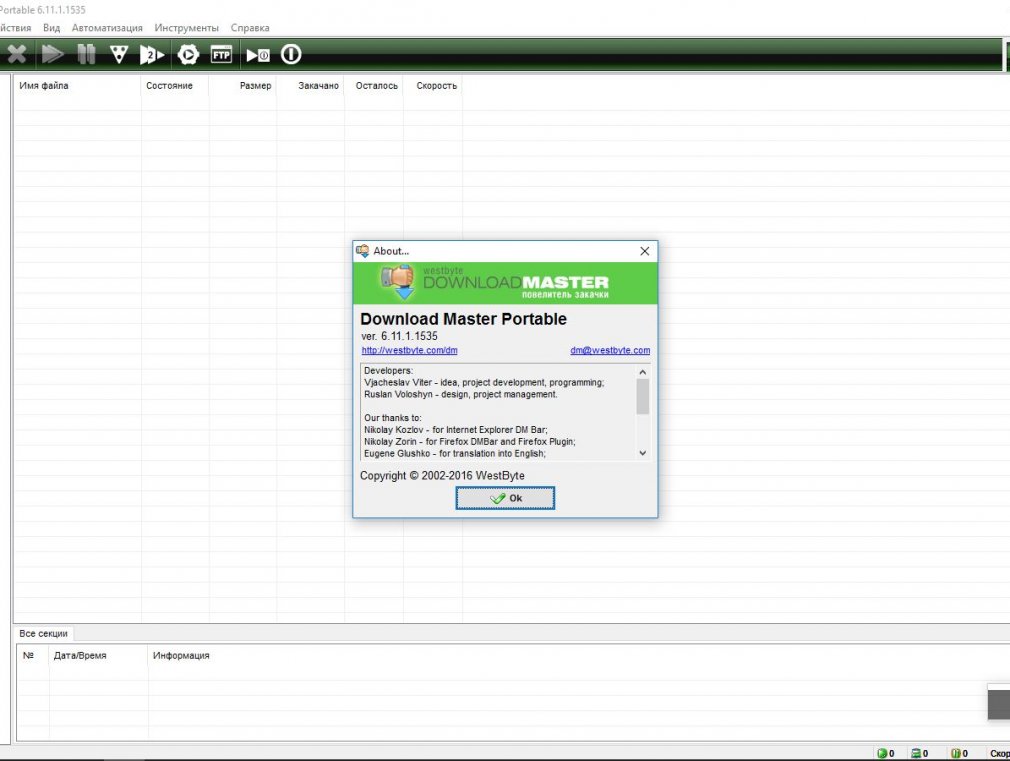Open the Справка menu
This screenshot has height=761, width=1010.
coord(250,28)
